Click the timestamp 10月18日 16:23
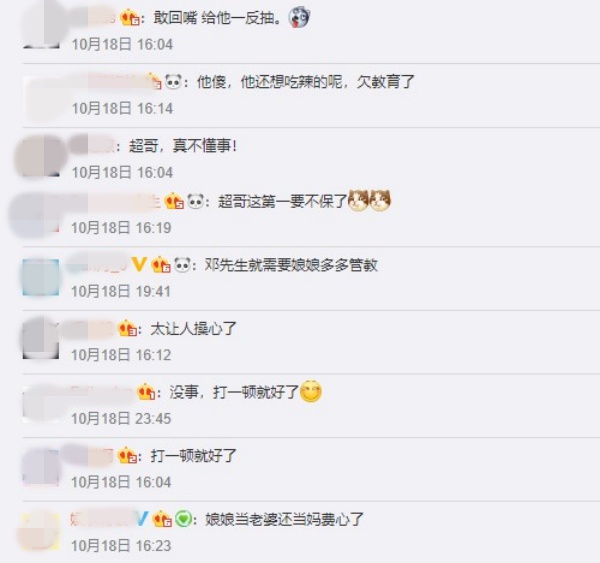The image size is (600, 563). [x=121, y=545]
